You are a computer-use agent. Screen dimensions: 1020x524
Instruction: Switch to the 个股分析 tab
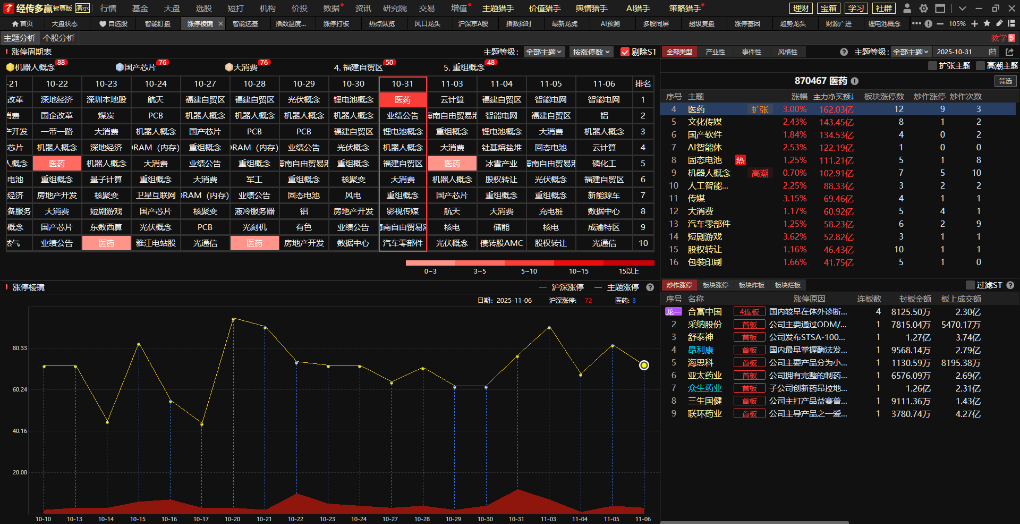pyautogui.click(x=57, y=37)
